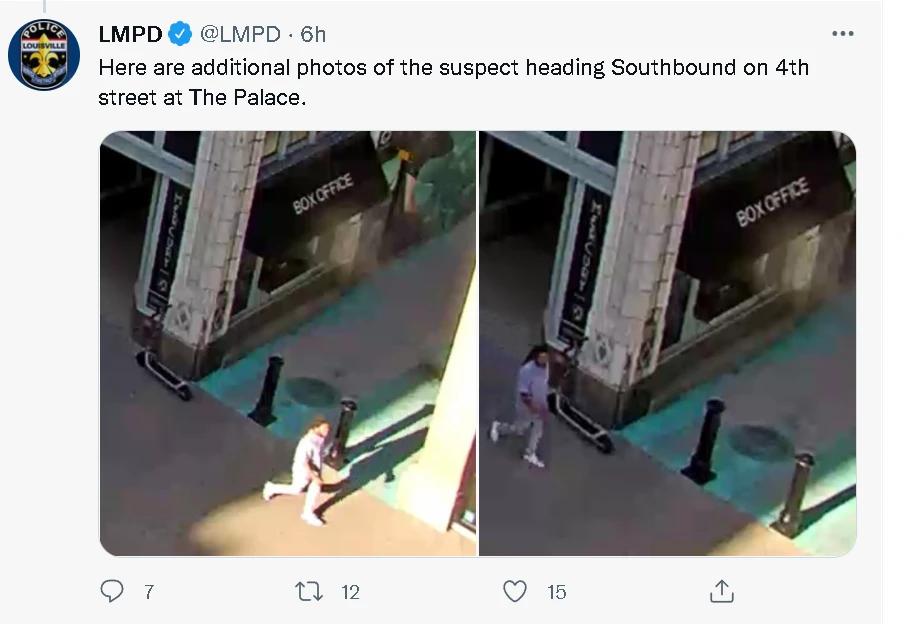Click the 6h timestamp

[x=313, y=34]
